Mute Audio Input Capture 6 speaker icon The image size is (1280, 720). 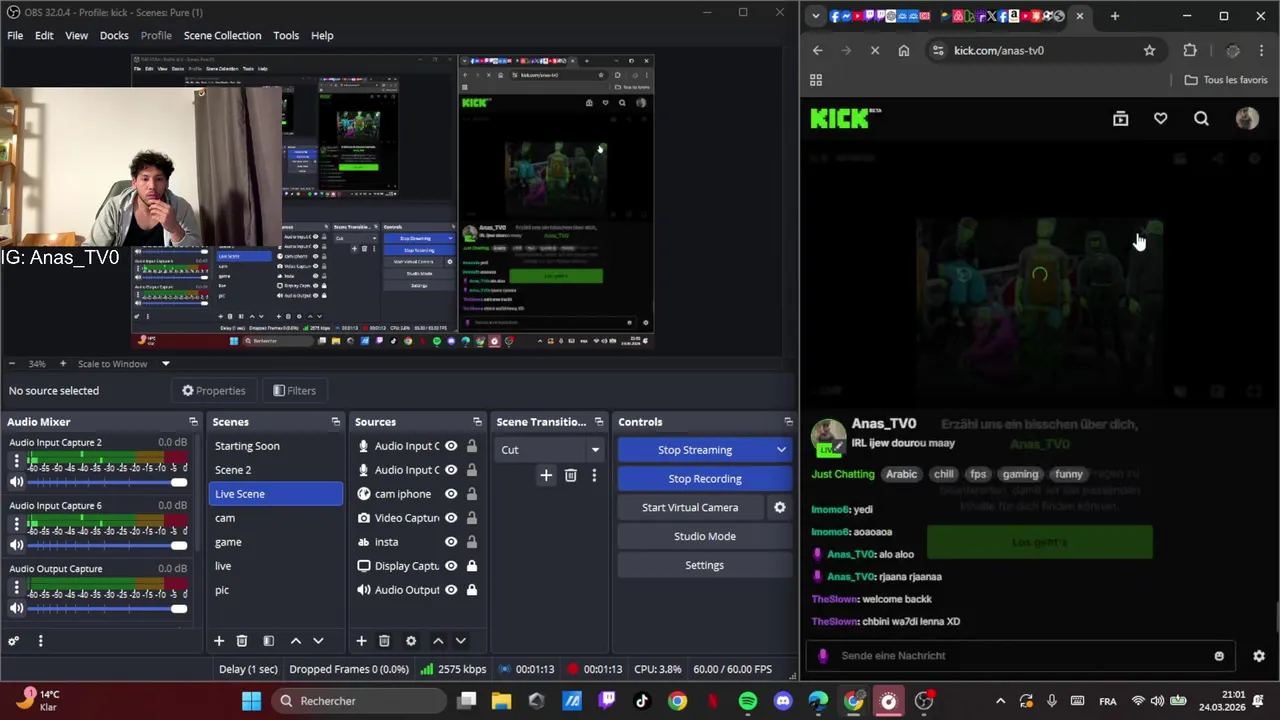[16, 545]
